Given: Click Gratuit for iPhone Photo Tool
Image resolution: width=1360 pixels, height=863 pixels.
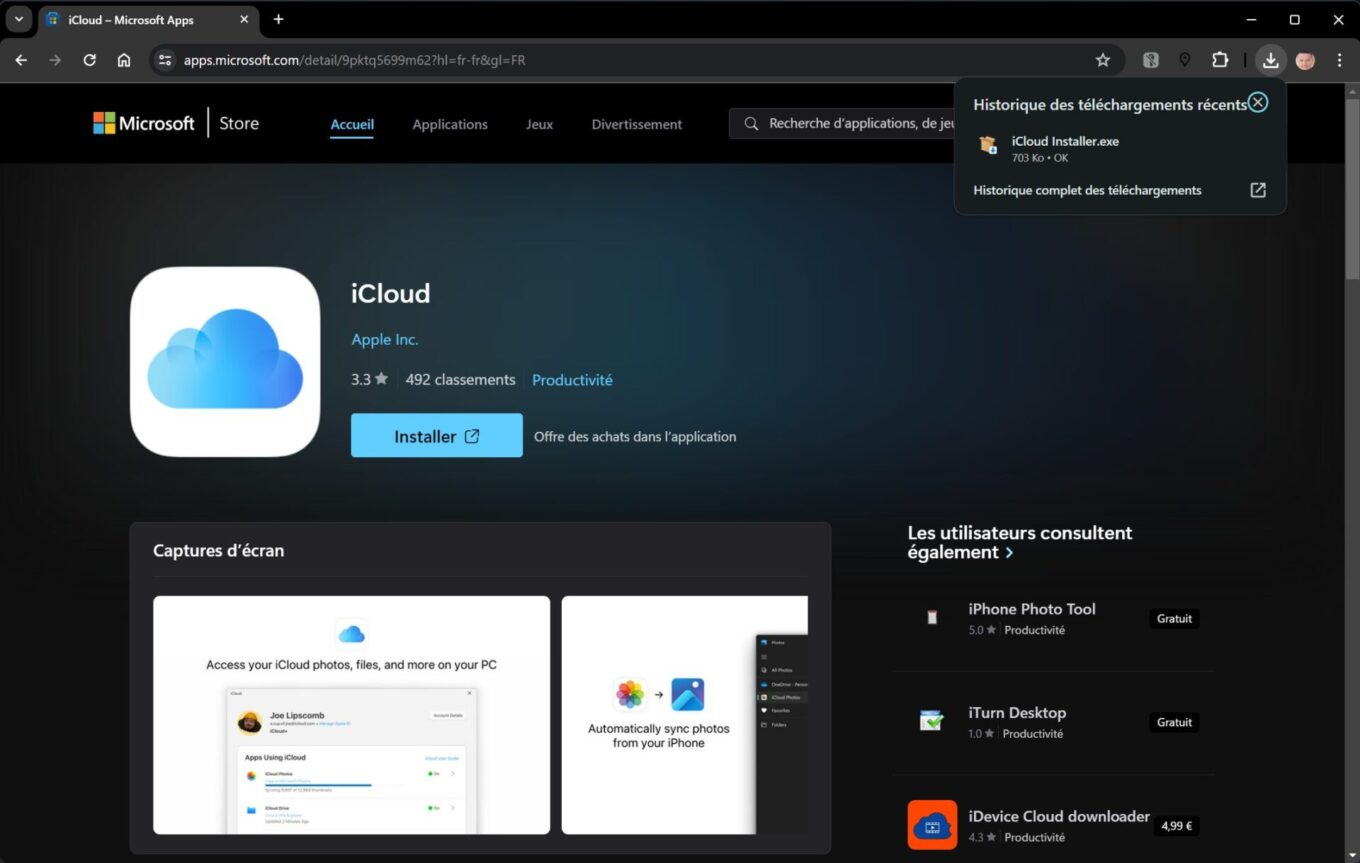Looking at the screenshot, I should coord(1174,619).
